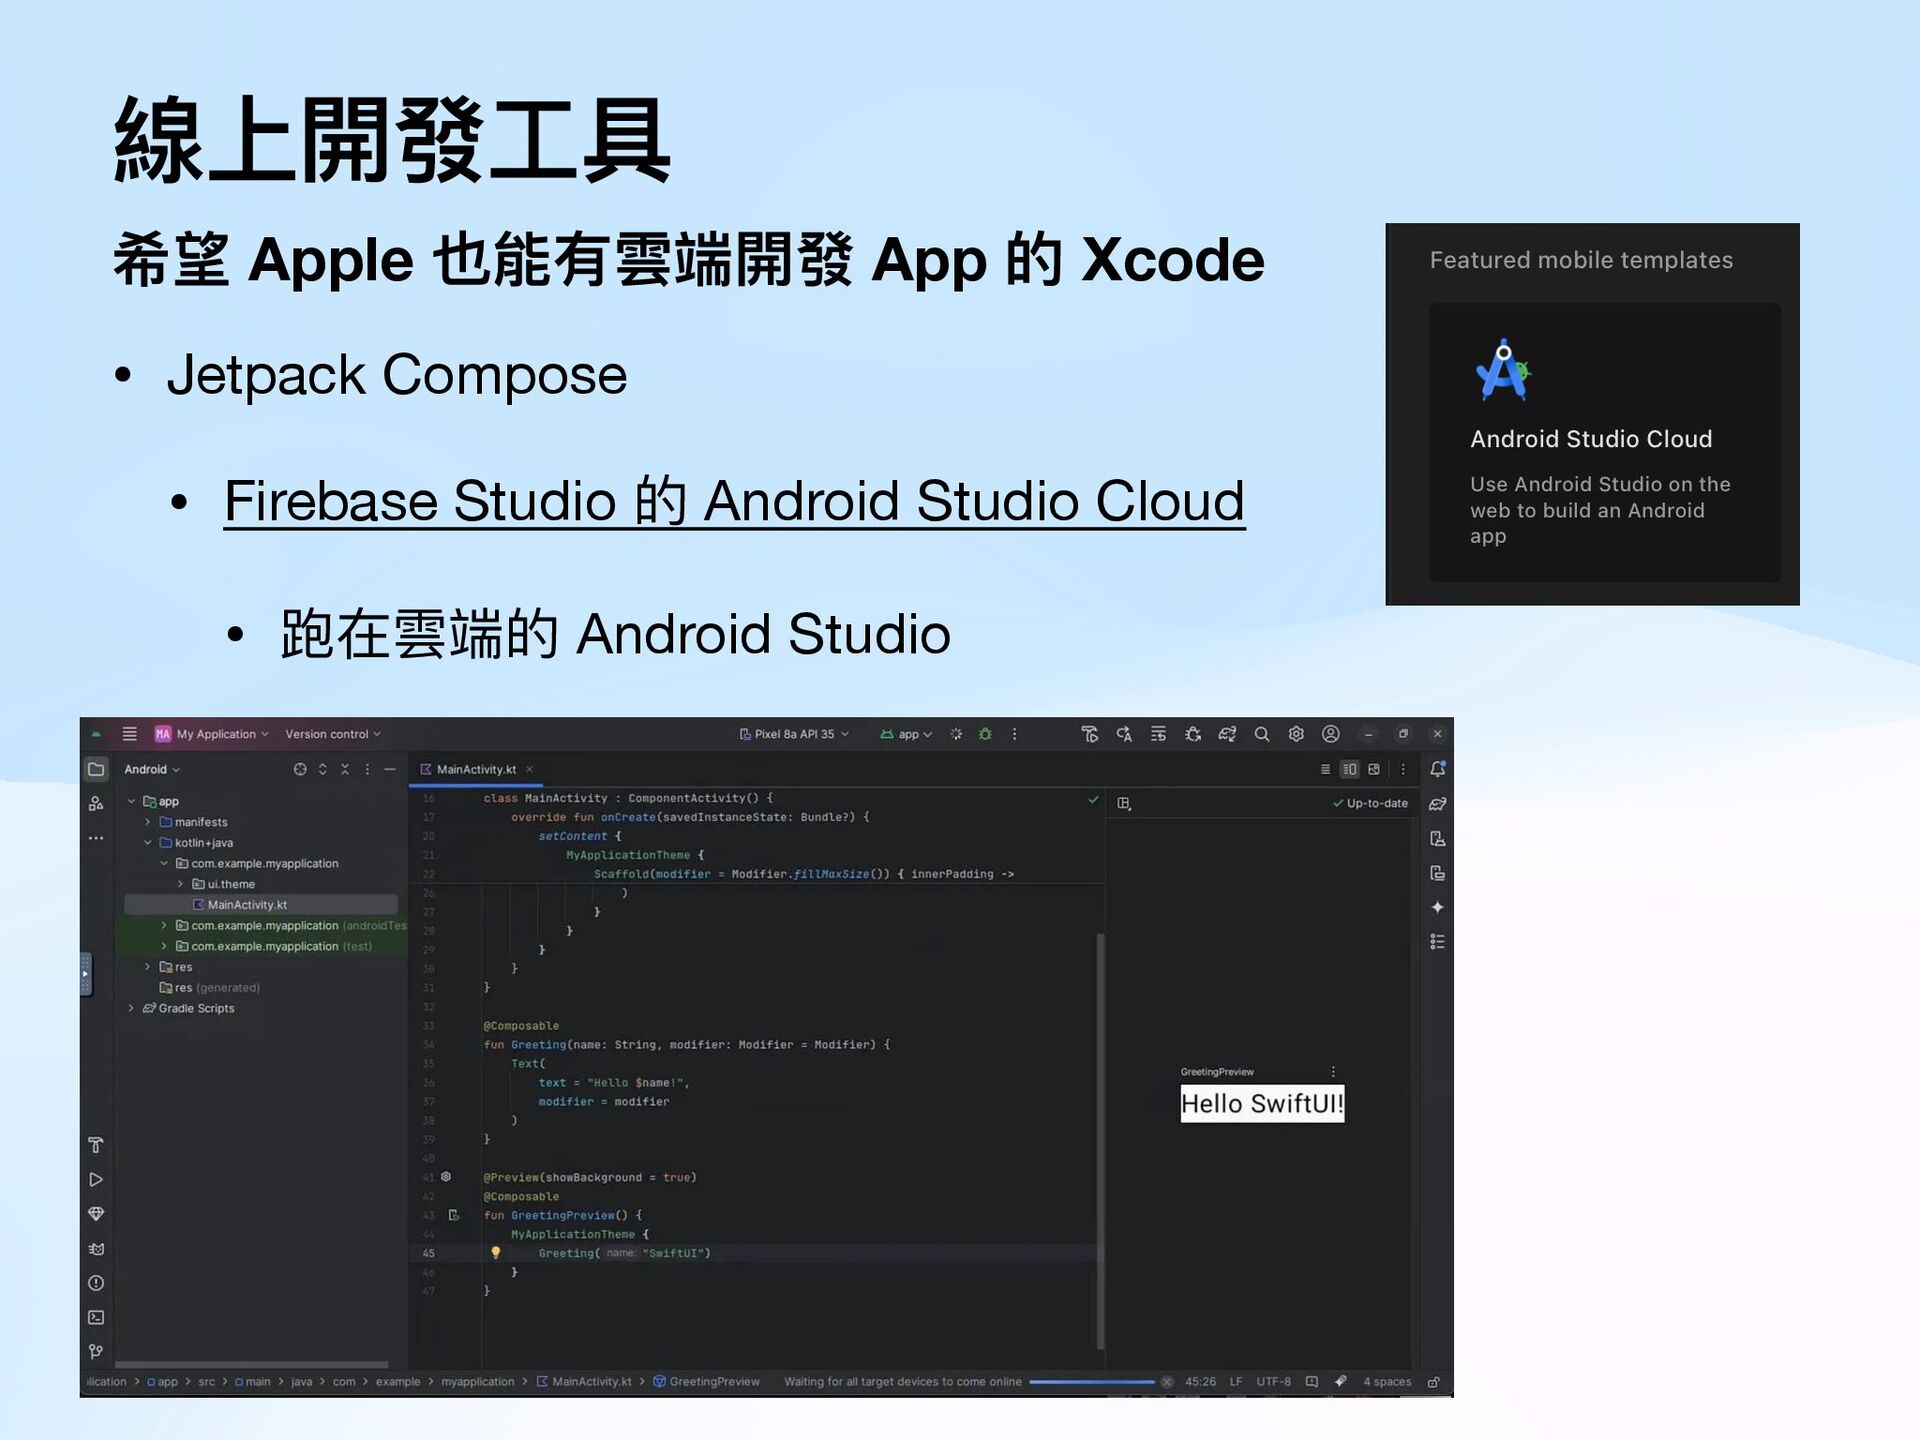Viewport: 1920px width, 1440px height.
Task: Switch editor to Code-only view
Action: point(1325,769)
